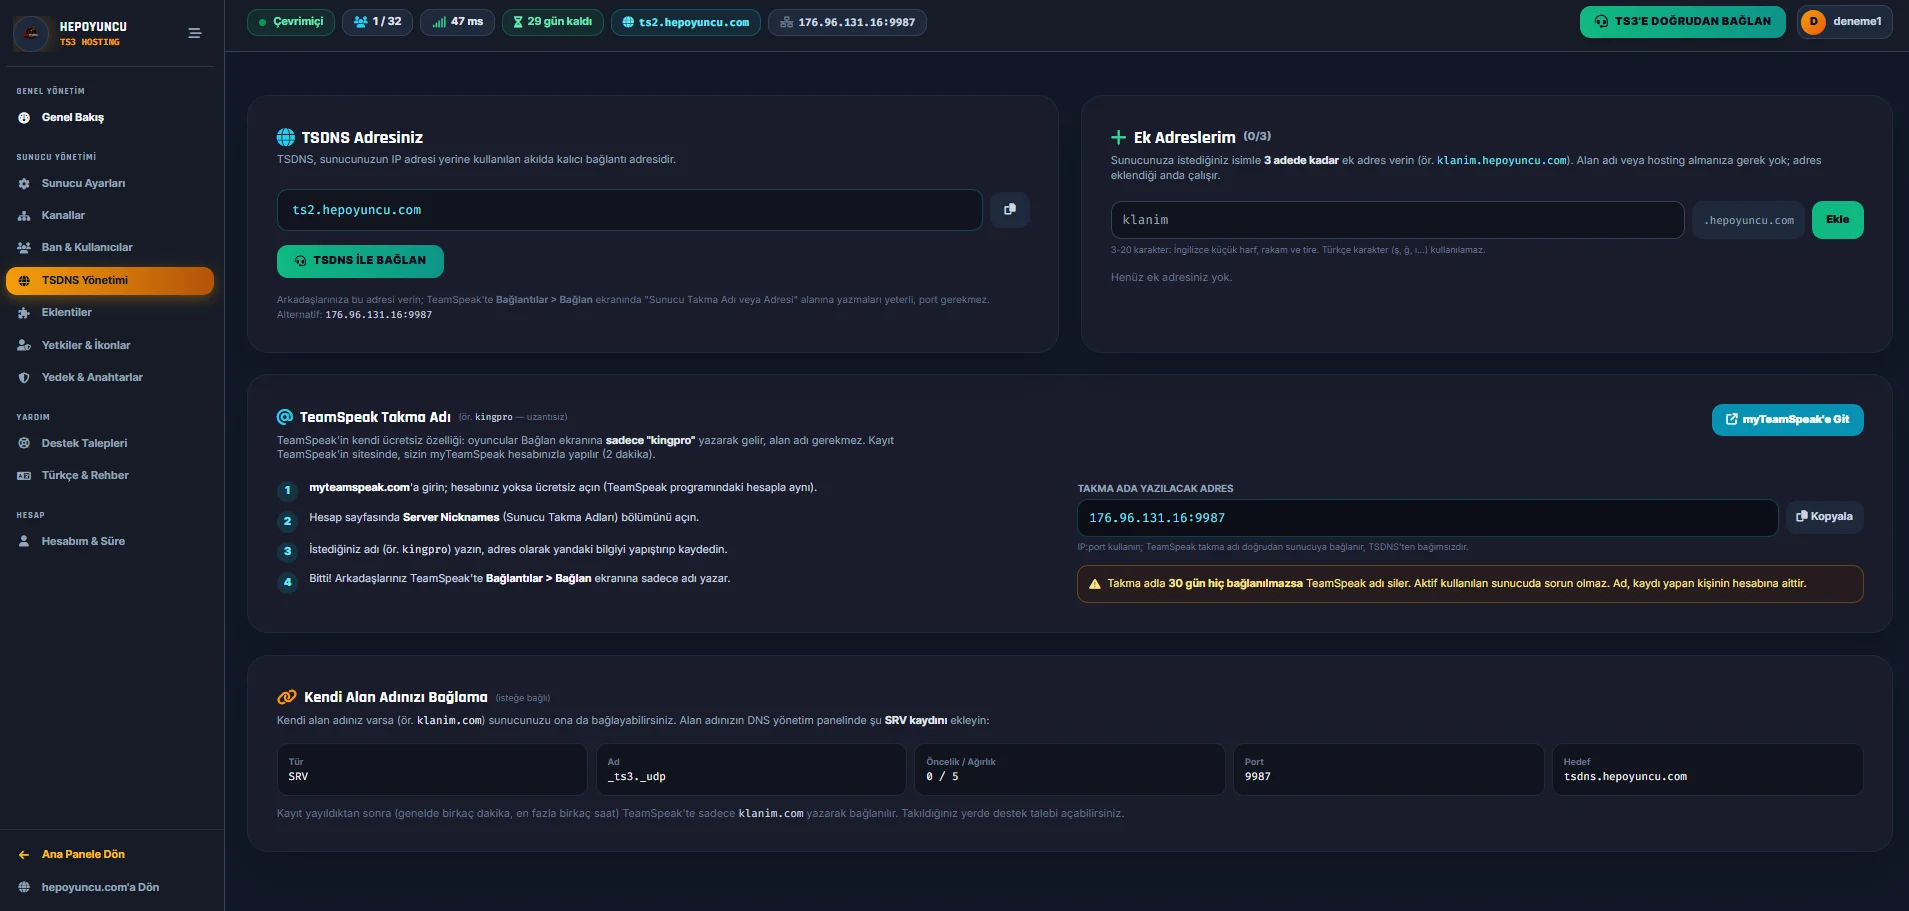This screenshot has height=911, width=1909.
Task: Click TS3'E DOĞRUDAN BAĞLAN button
Action: click(x=1682, y=22)
